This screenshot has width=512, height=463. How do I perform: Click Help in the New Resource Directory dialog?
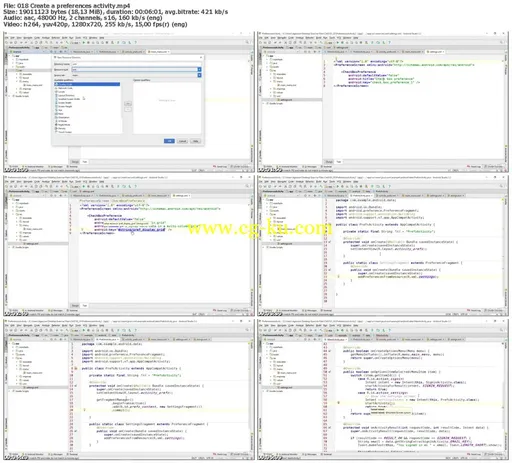click(195, 141)
